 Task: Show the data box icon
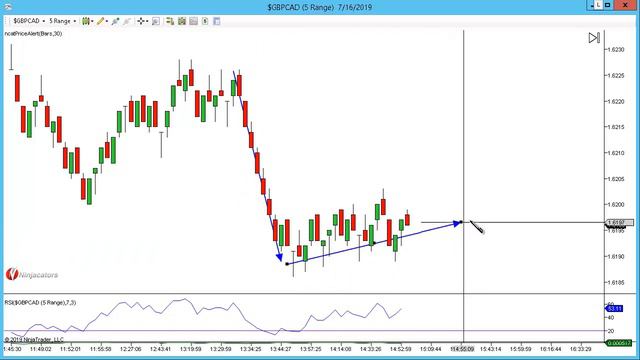156,21
